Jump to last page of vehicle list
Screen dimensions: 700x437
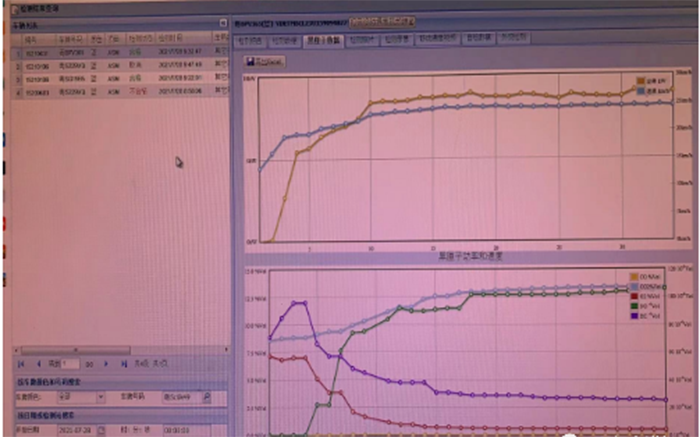point(124,364)
